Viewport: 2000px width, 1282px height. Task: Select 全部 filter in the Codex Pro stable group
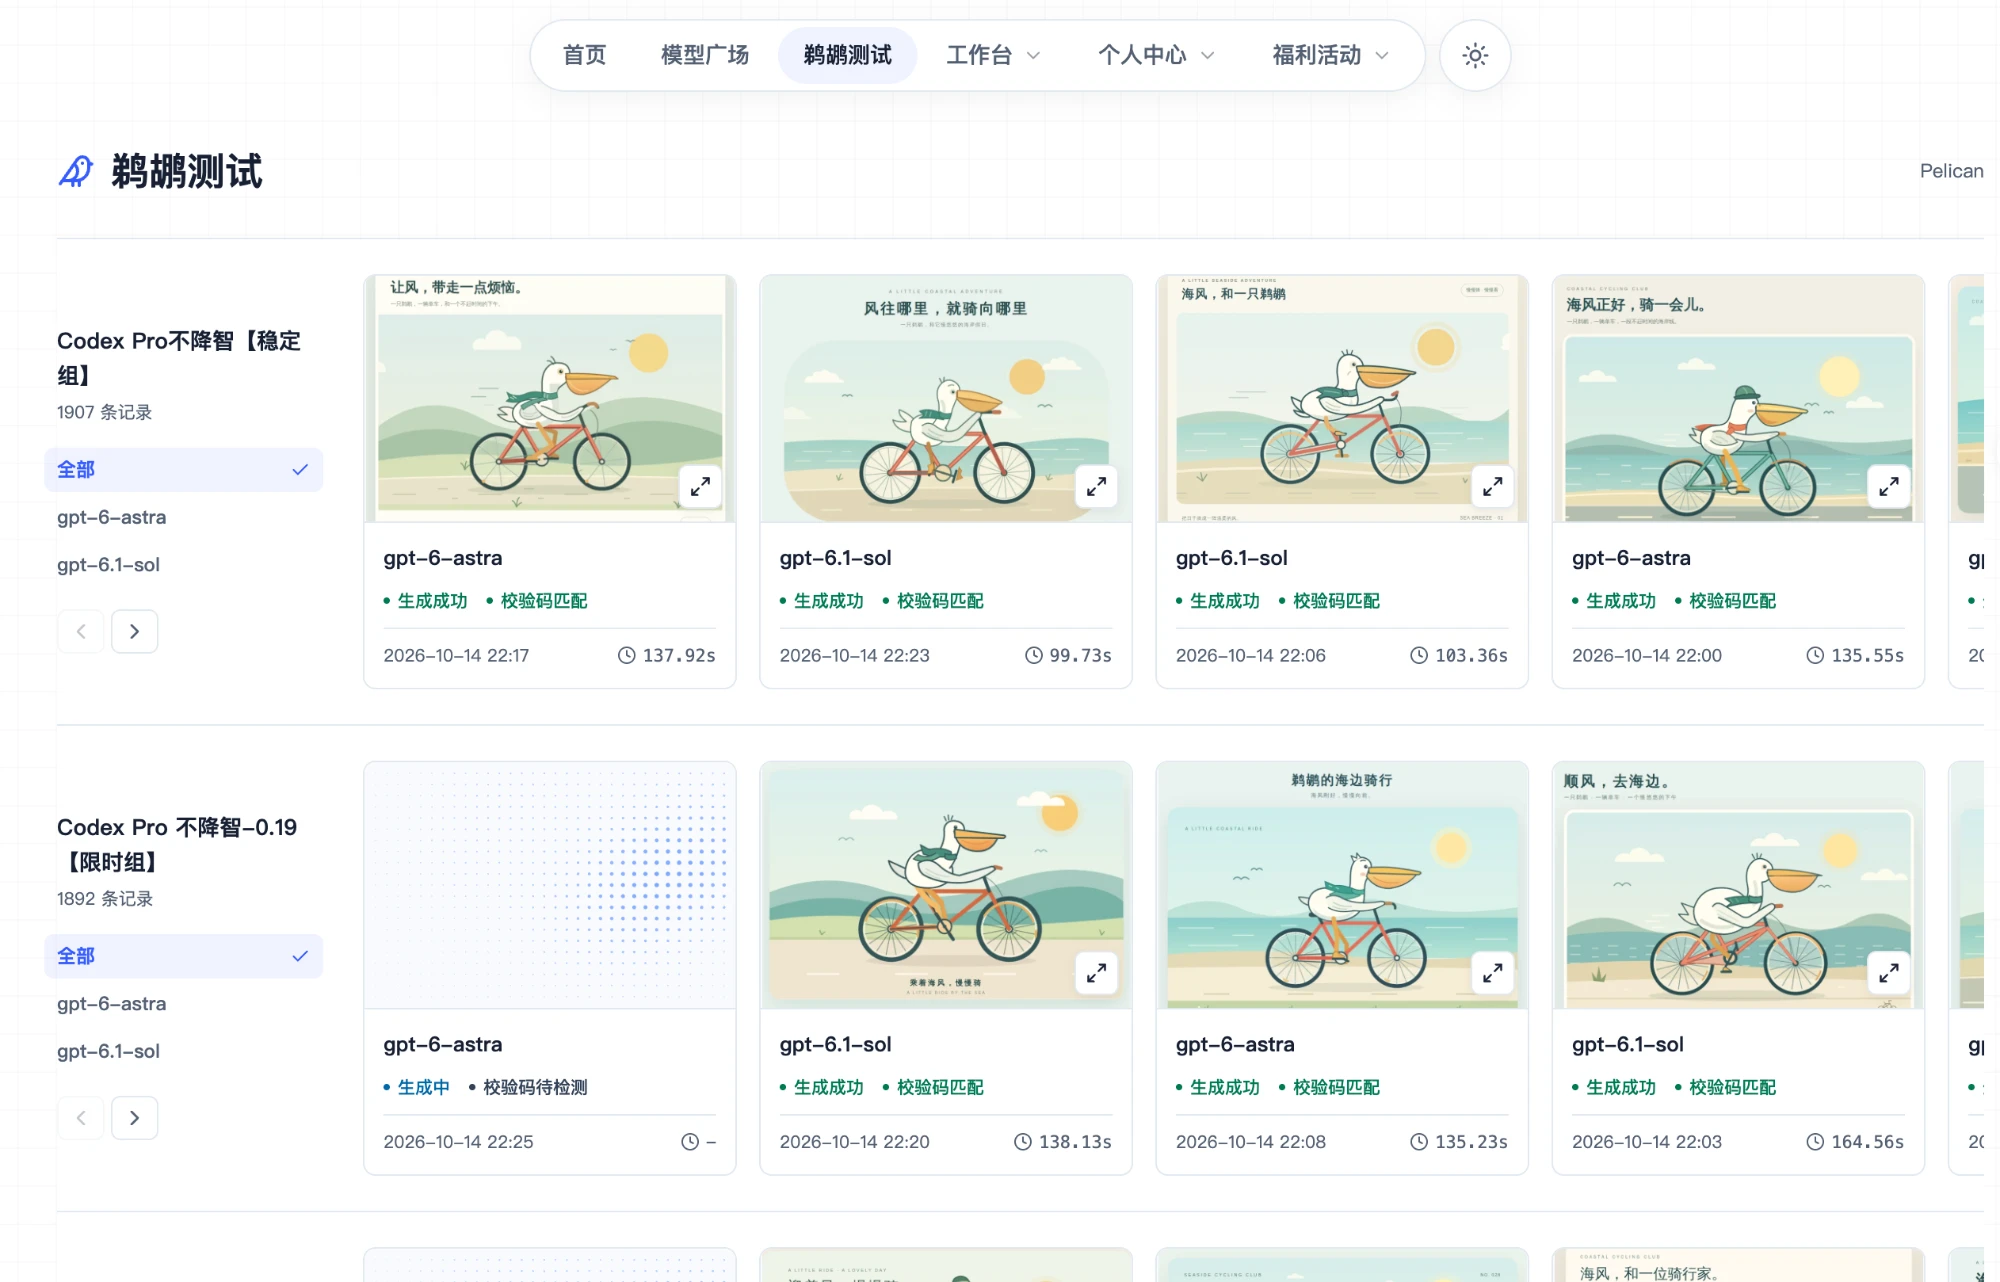(184, 469)
